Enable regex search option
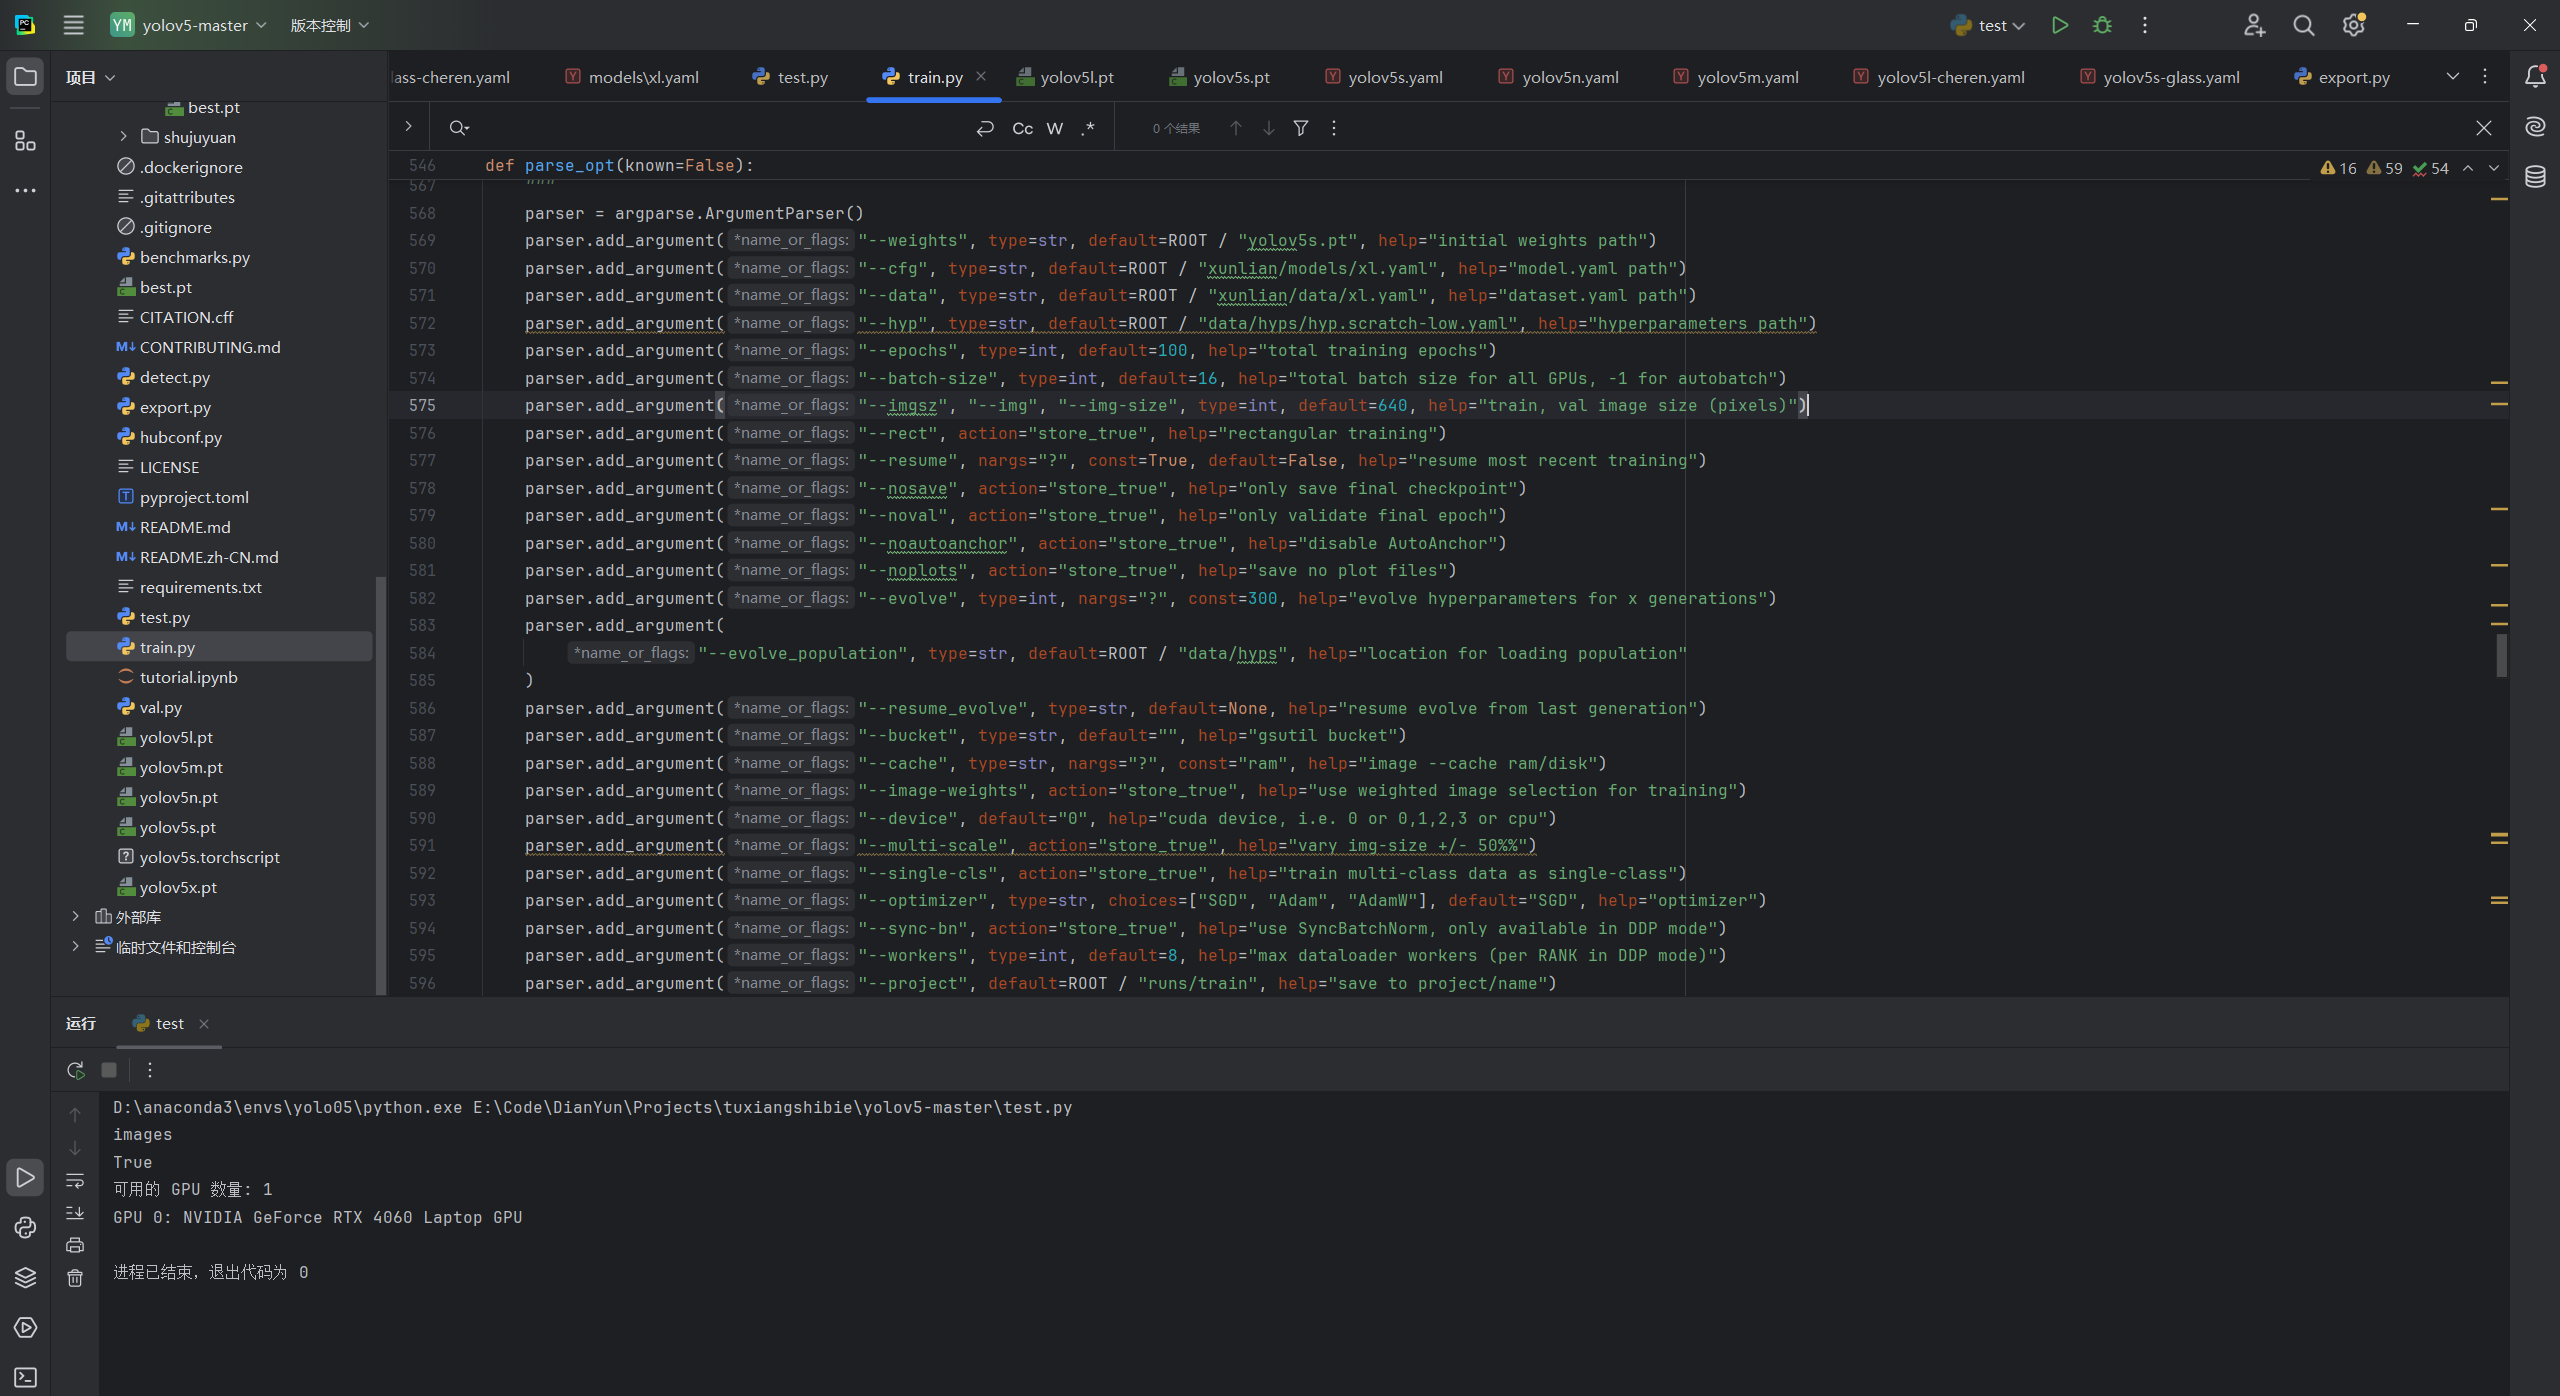The height and width of the screenshot is (1396, 2560). [1088, 128]
